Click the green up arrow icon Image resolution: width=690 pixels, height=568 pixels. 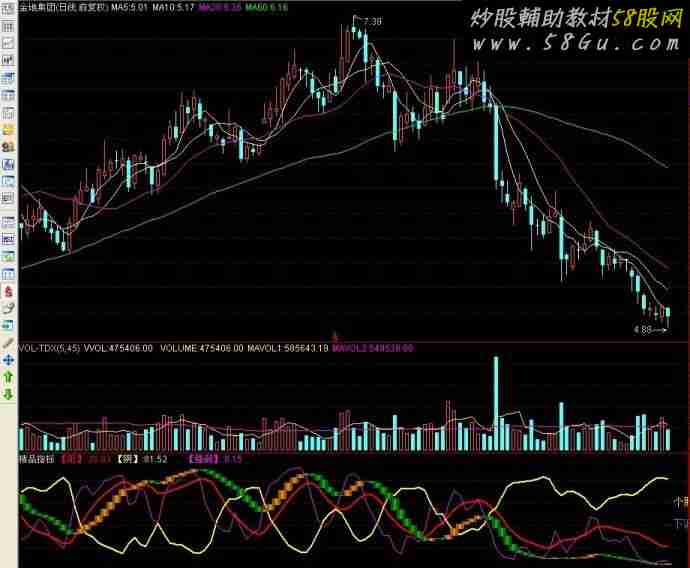8,377
